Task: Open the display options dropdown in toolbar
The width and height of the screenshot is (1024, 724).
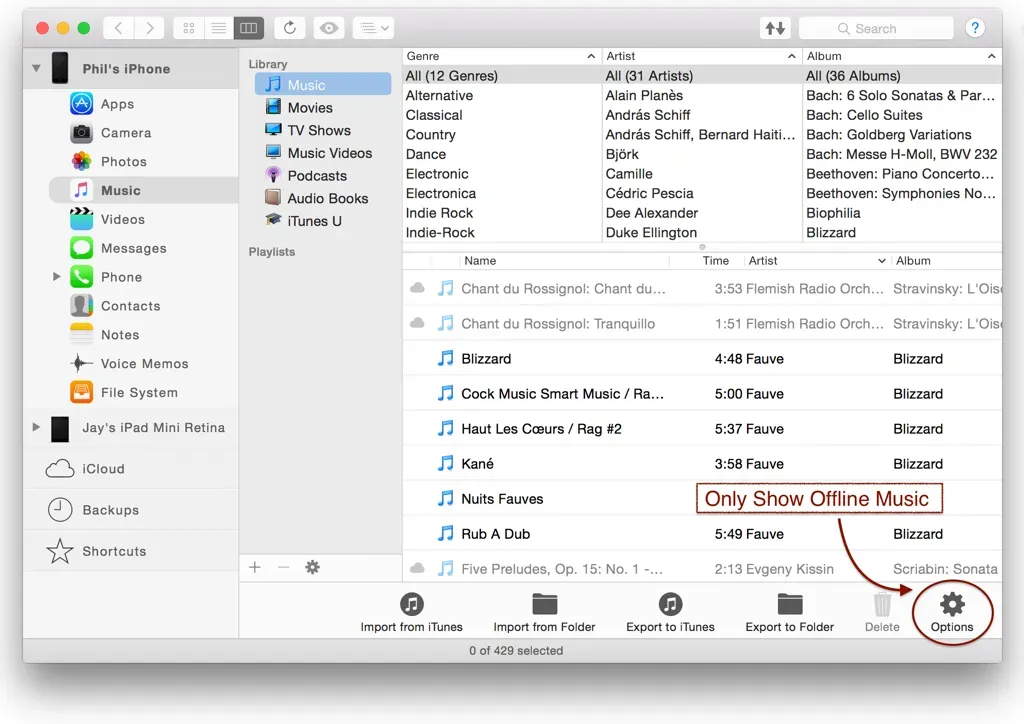Action: click(x=372, y=27)
